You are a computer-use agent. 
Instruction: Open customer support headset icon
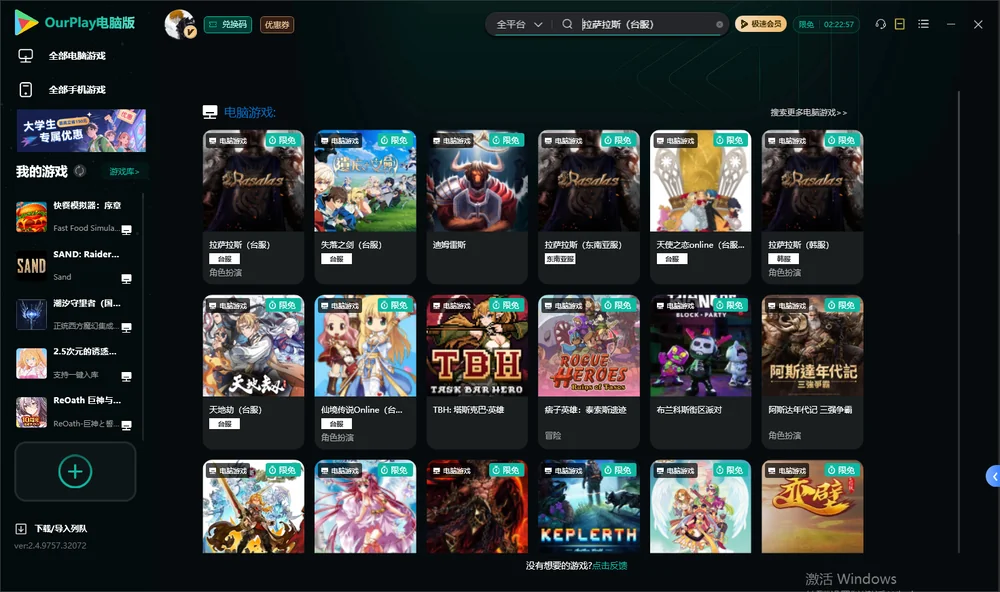pos(881,24)
